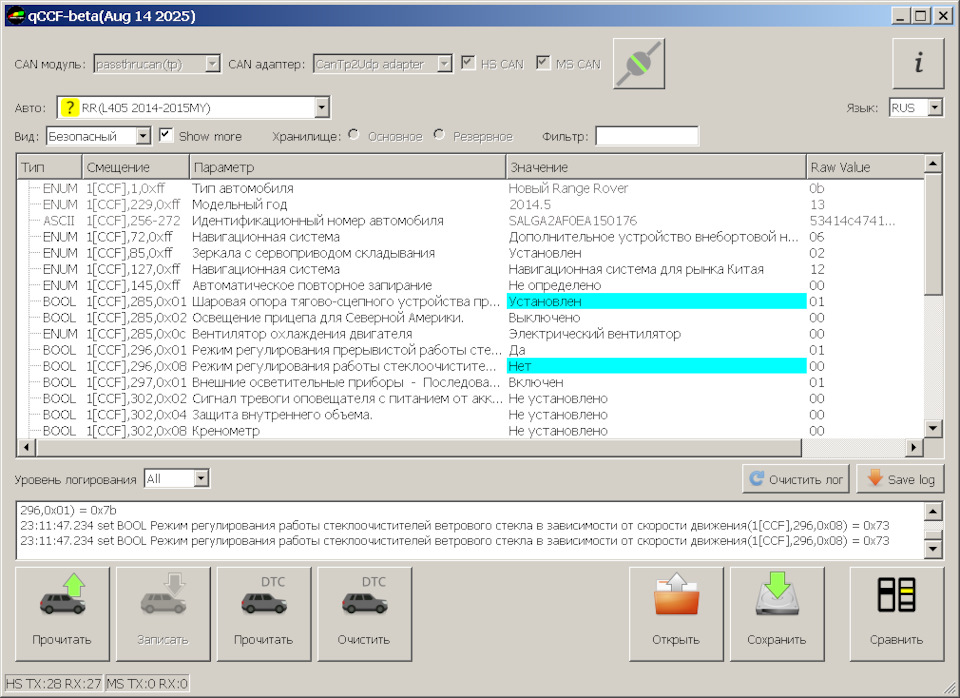960x698 pixels.
Task: Click the table horizontal scrollbar right arrow
Action: [x=914, y=448]
